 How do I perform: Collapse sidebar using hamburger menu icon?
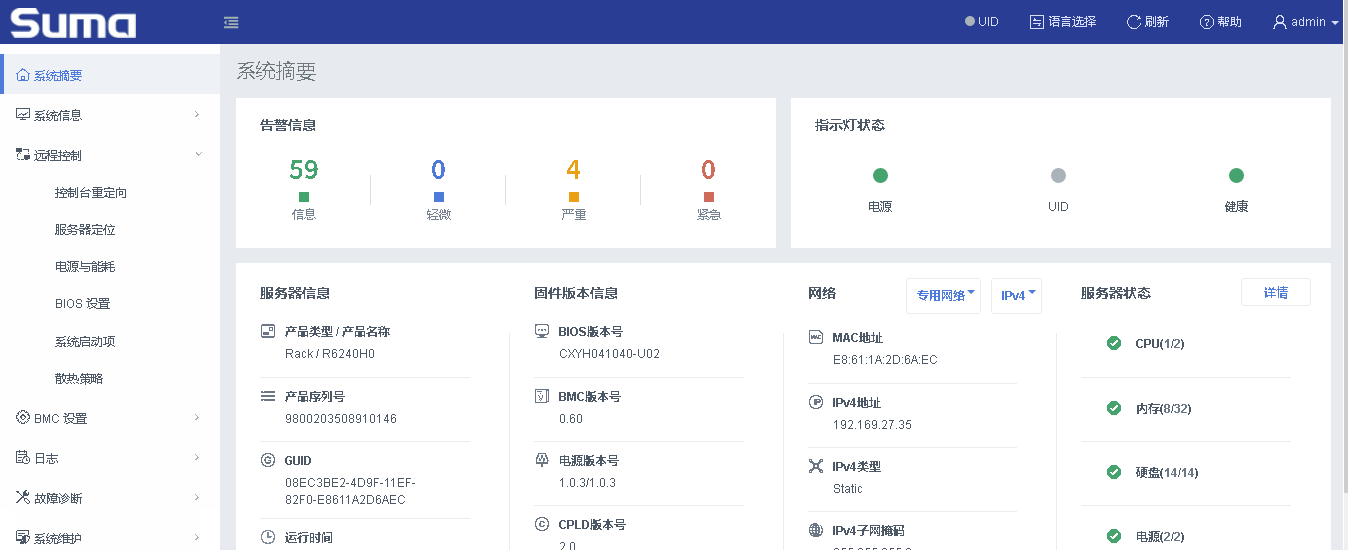point(231,22)
